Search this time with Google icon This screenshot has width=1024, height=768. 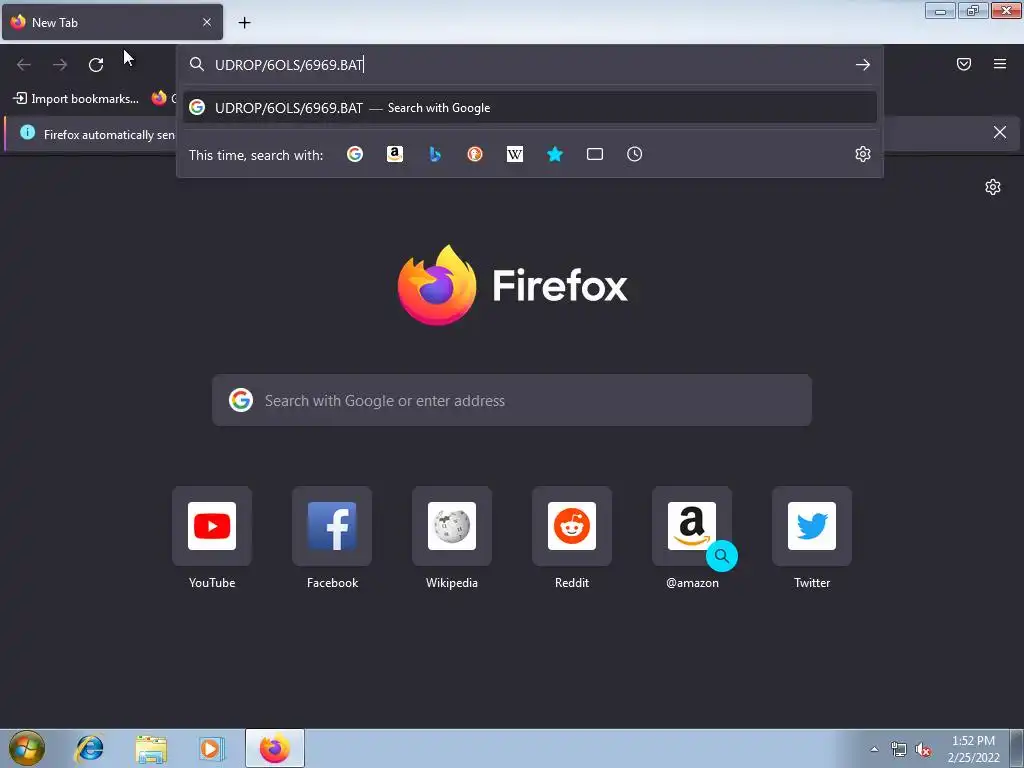[x=355, y=154]
